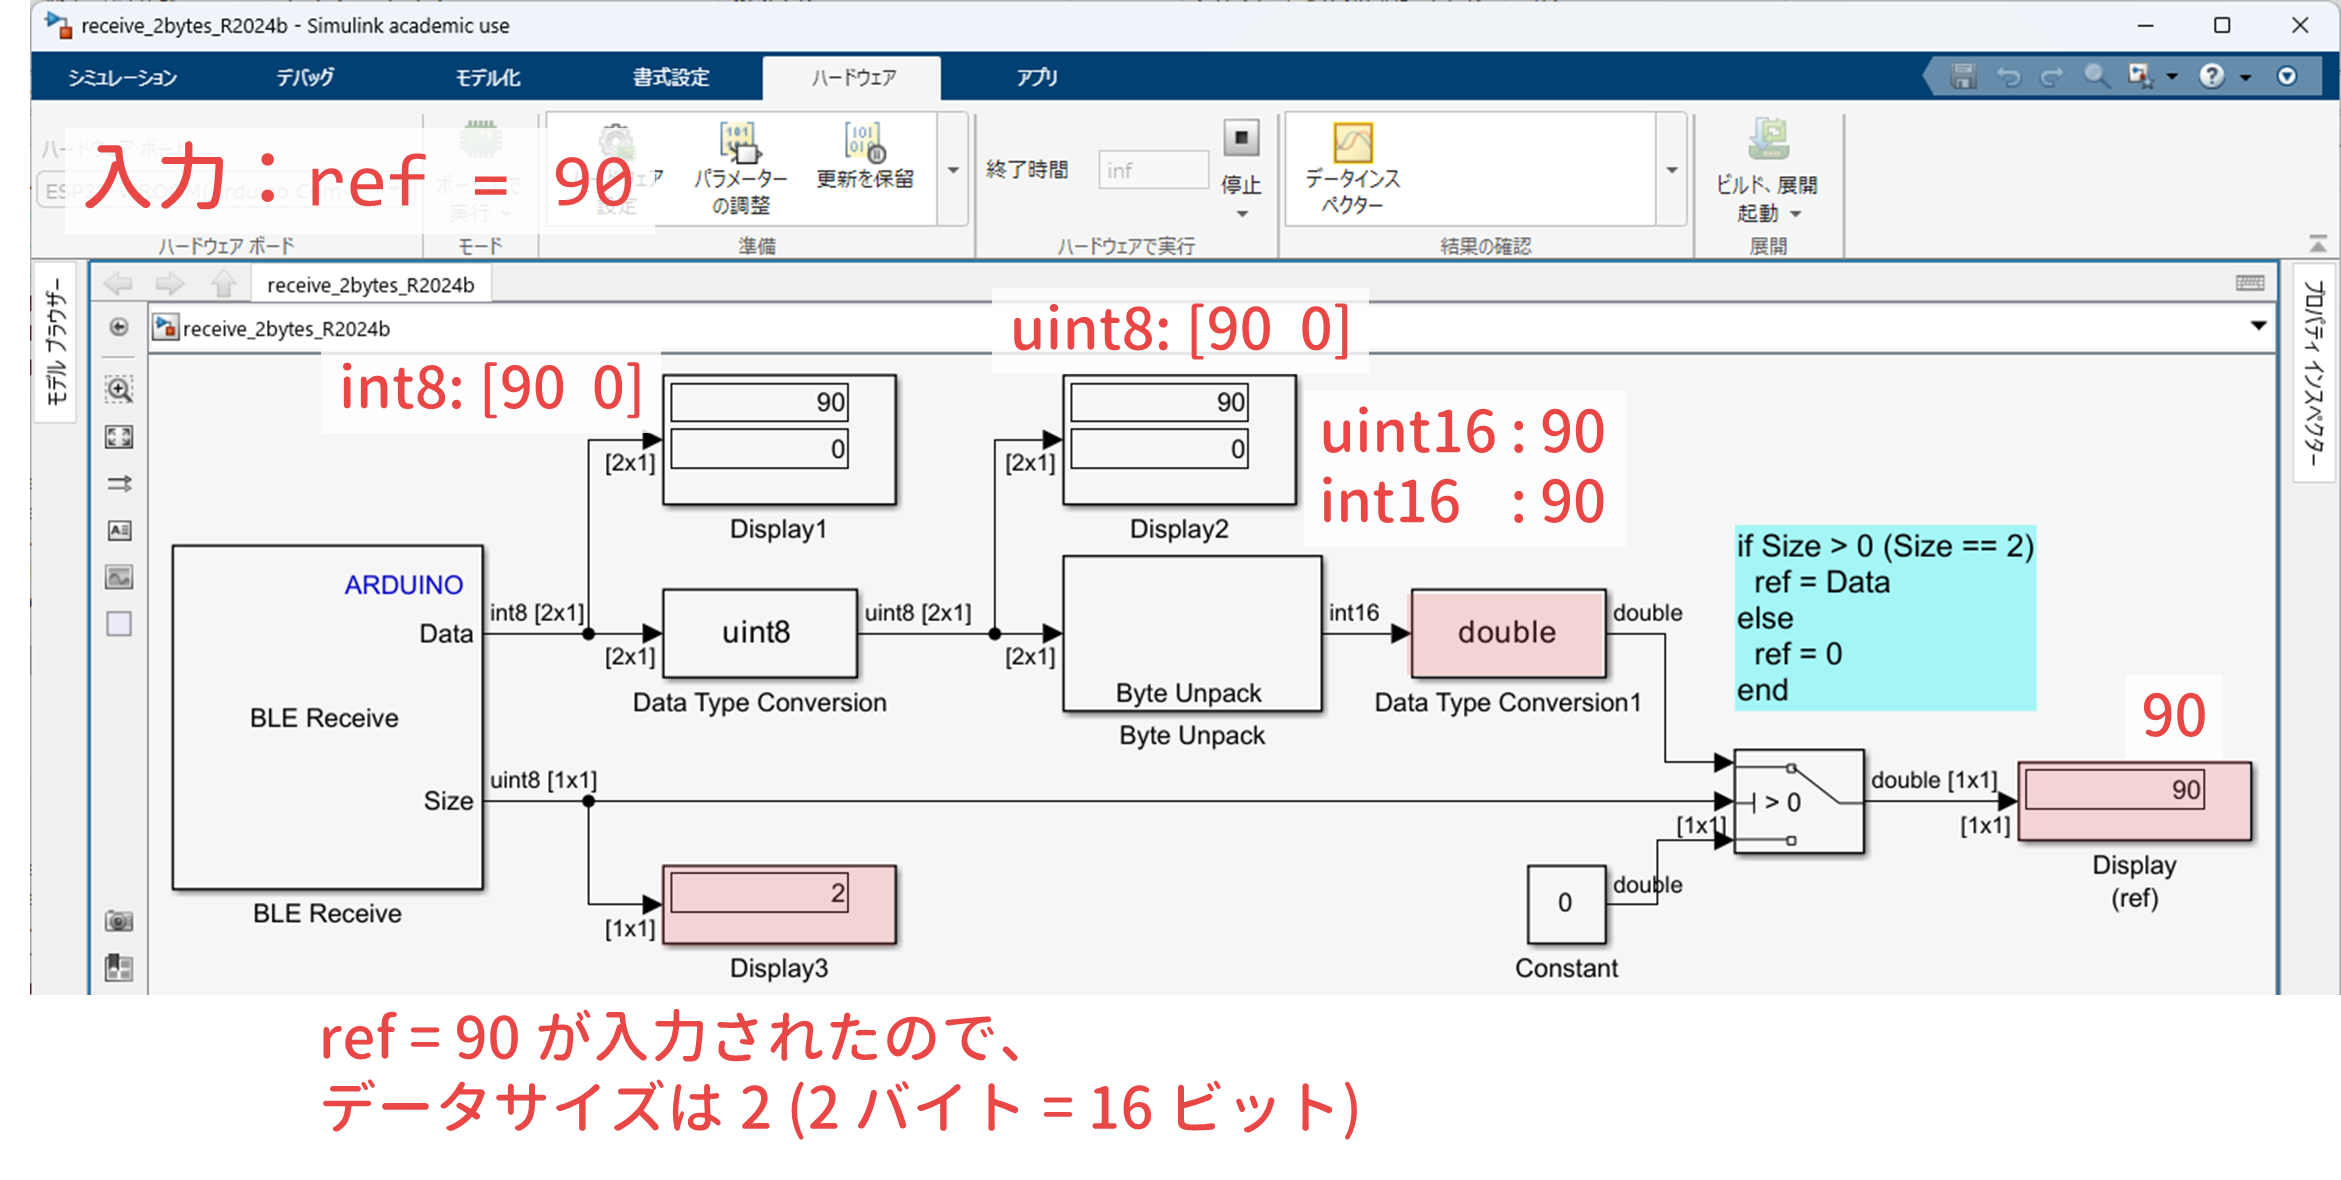Select the Zoom tool in canvas palette
2341x1180 pixels.
(x=119, y=390)
